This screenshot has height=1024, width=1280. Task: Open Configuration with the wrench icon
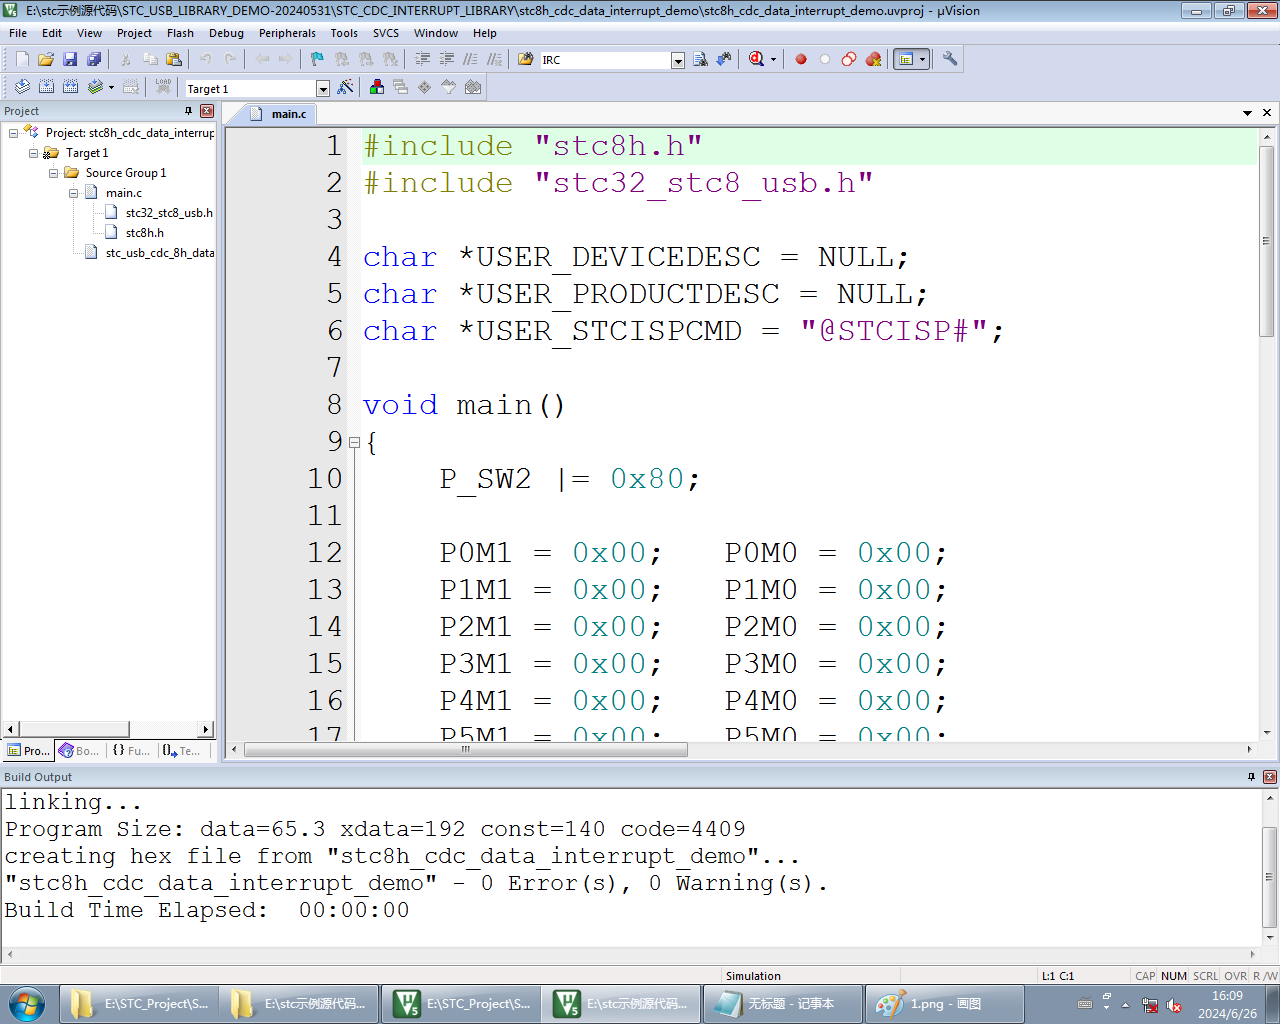click(950, 60)
